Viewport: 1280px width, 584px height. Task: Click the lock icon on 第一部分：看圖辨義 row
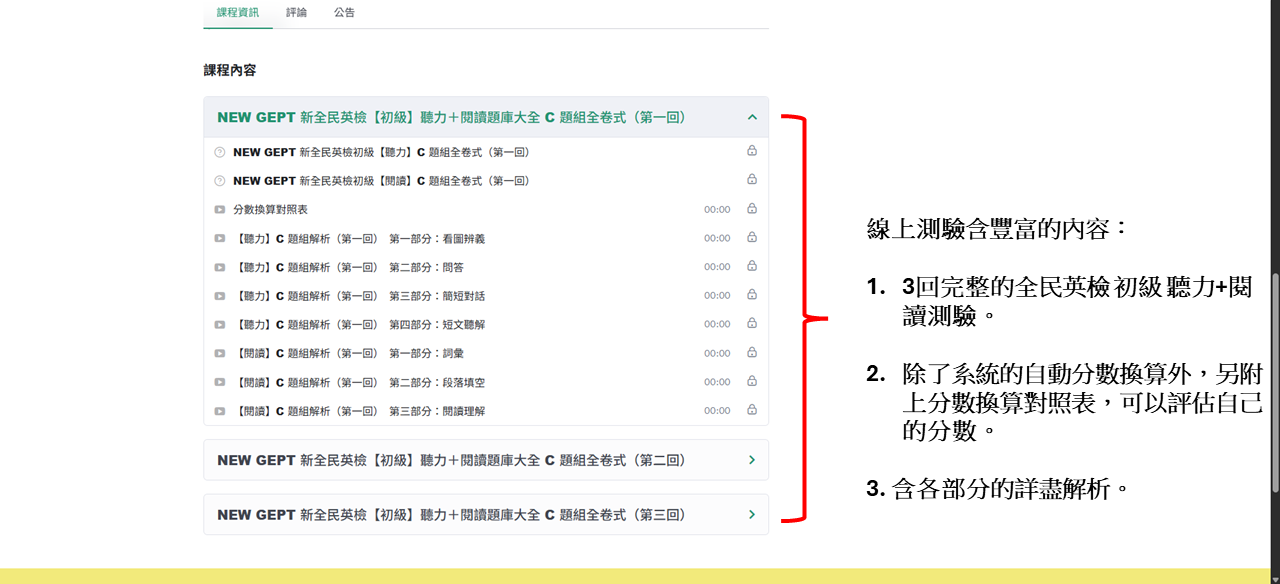[751, 238]
